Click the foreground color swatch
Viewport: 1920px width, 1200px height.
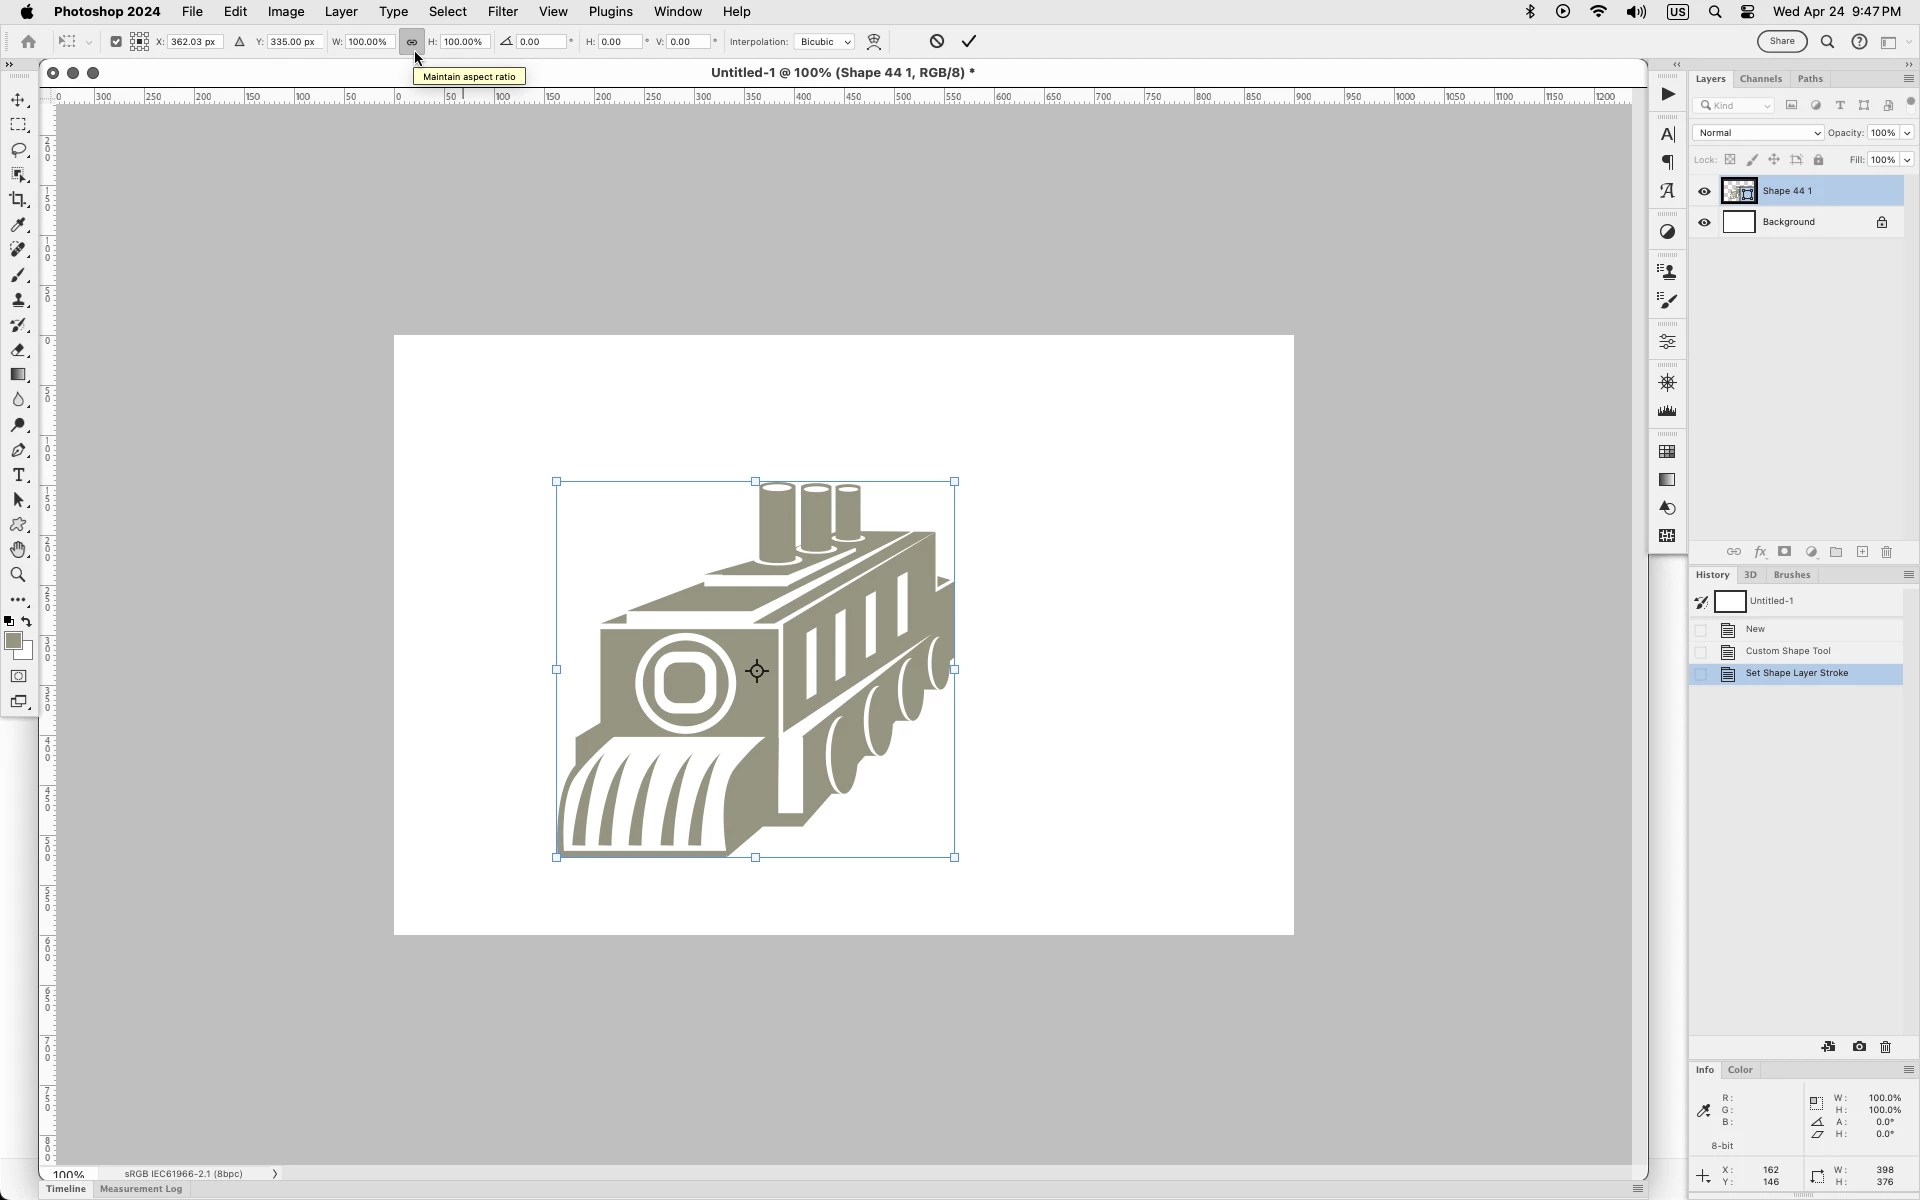tap(13, 641)
